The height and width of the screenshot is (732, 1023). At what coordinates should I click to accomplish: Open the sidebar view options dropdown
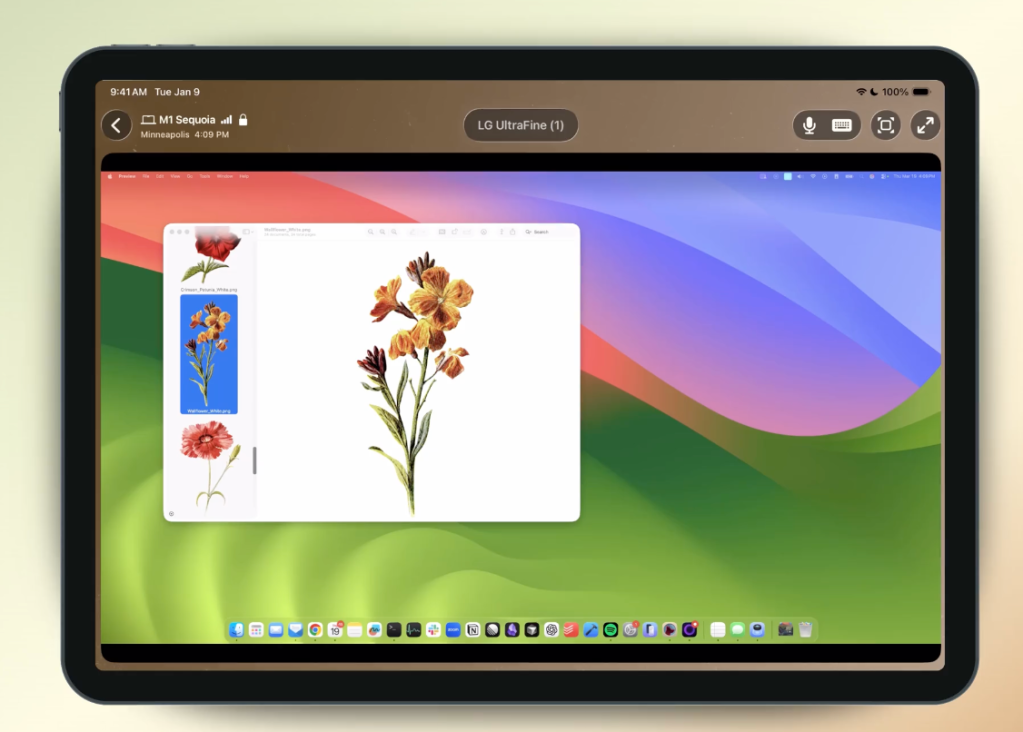(248, 232)
